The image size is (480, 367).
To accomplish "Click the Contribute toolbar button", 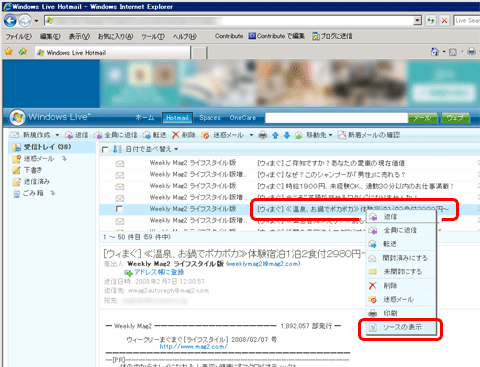I will pos(229,36).
